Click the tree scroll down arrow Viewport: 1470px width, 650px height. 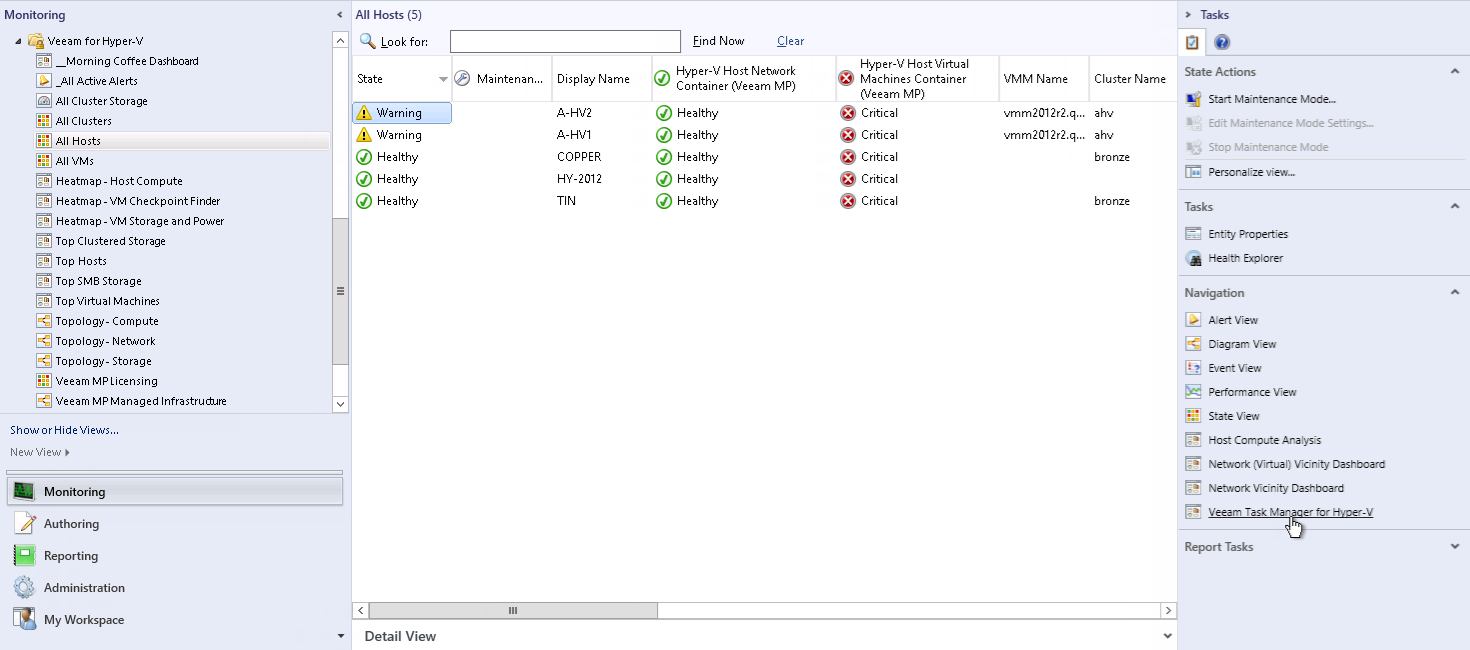[x=340, y=404]
